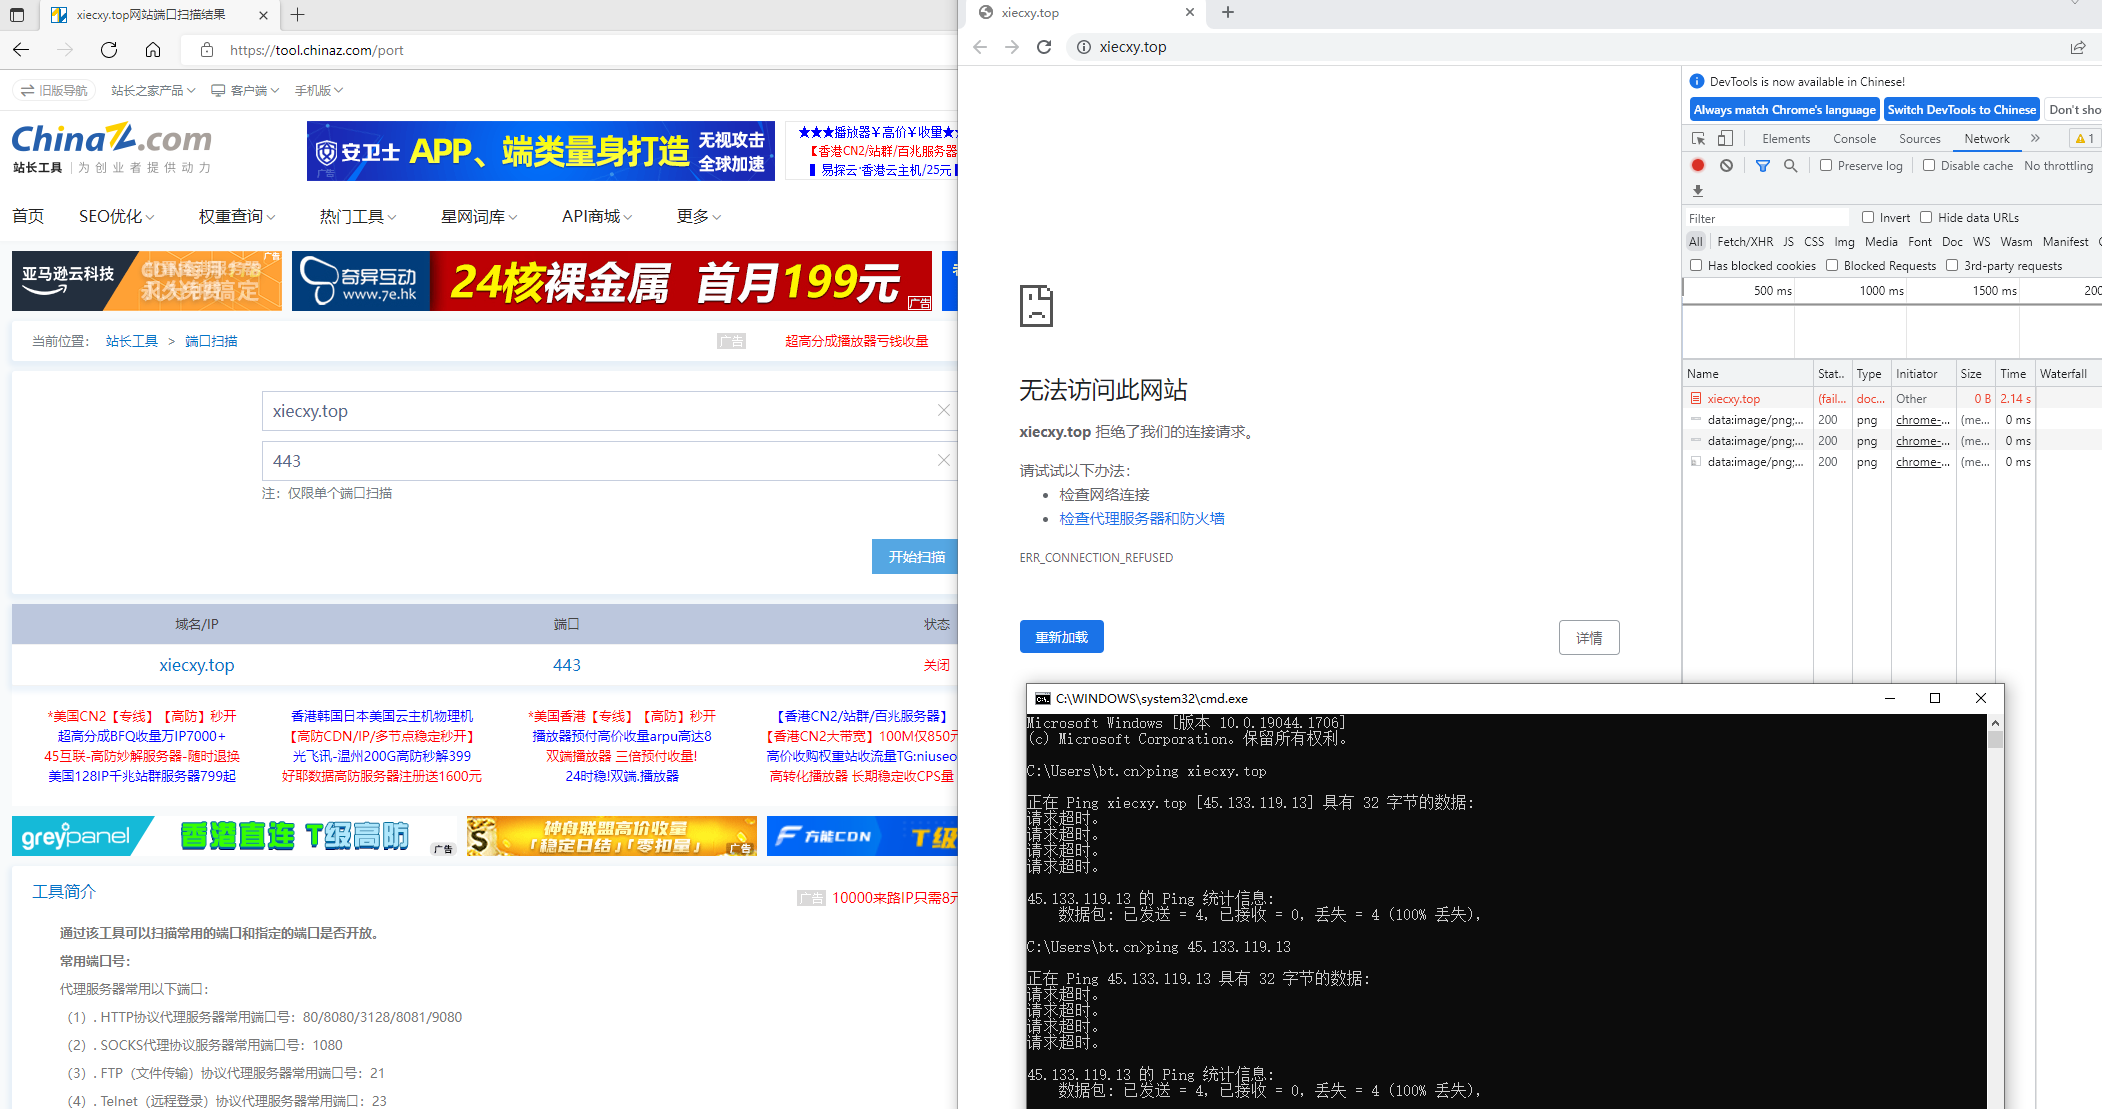
Task: Click the 开始扫描 scan button
Action: point(915,557)
